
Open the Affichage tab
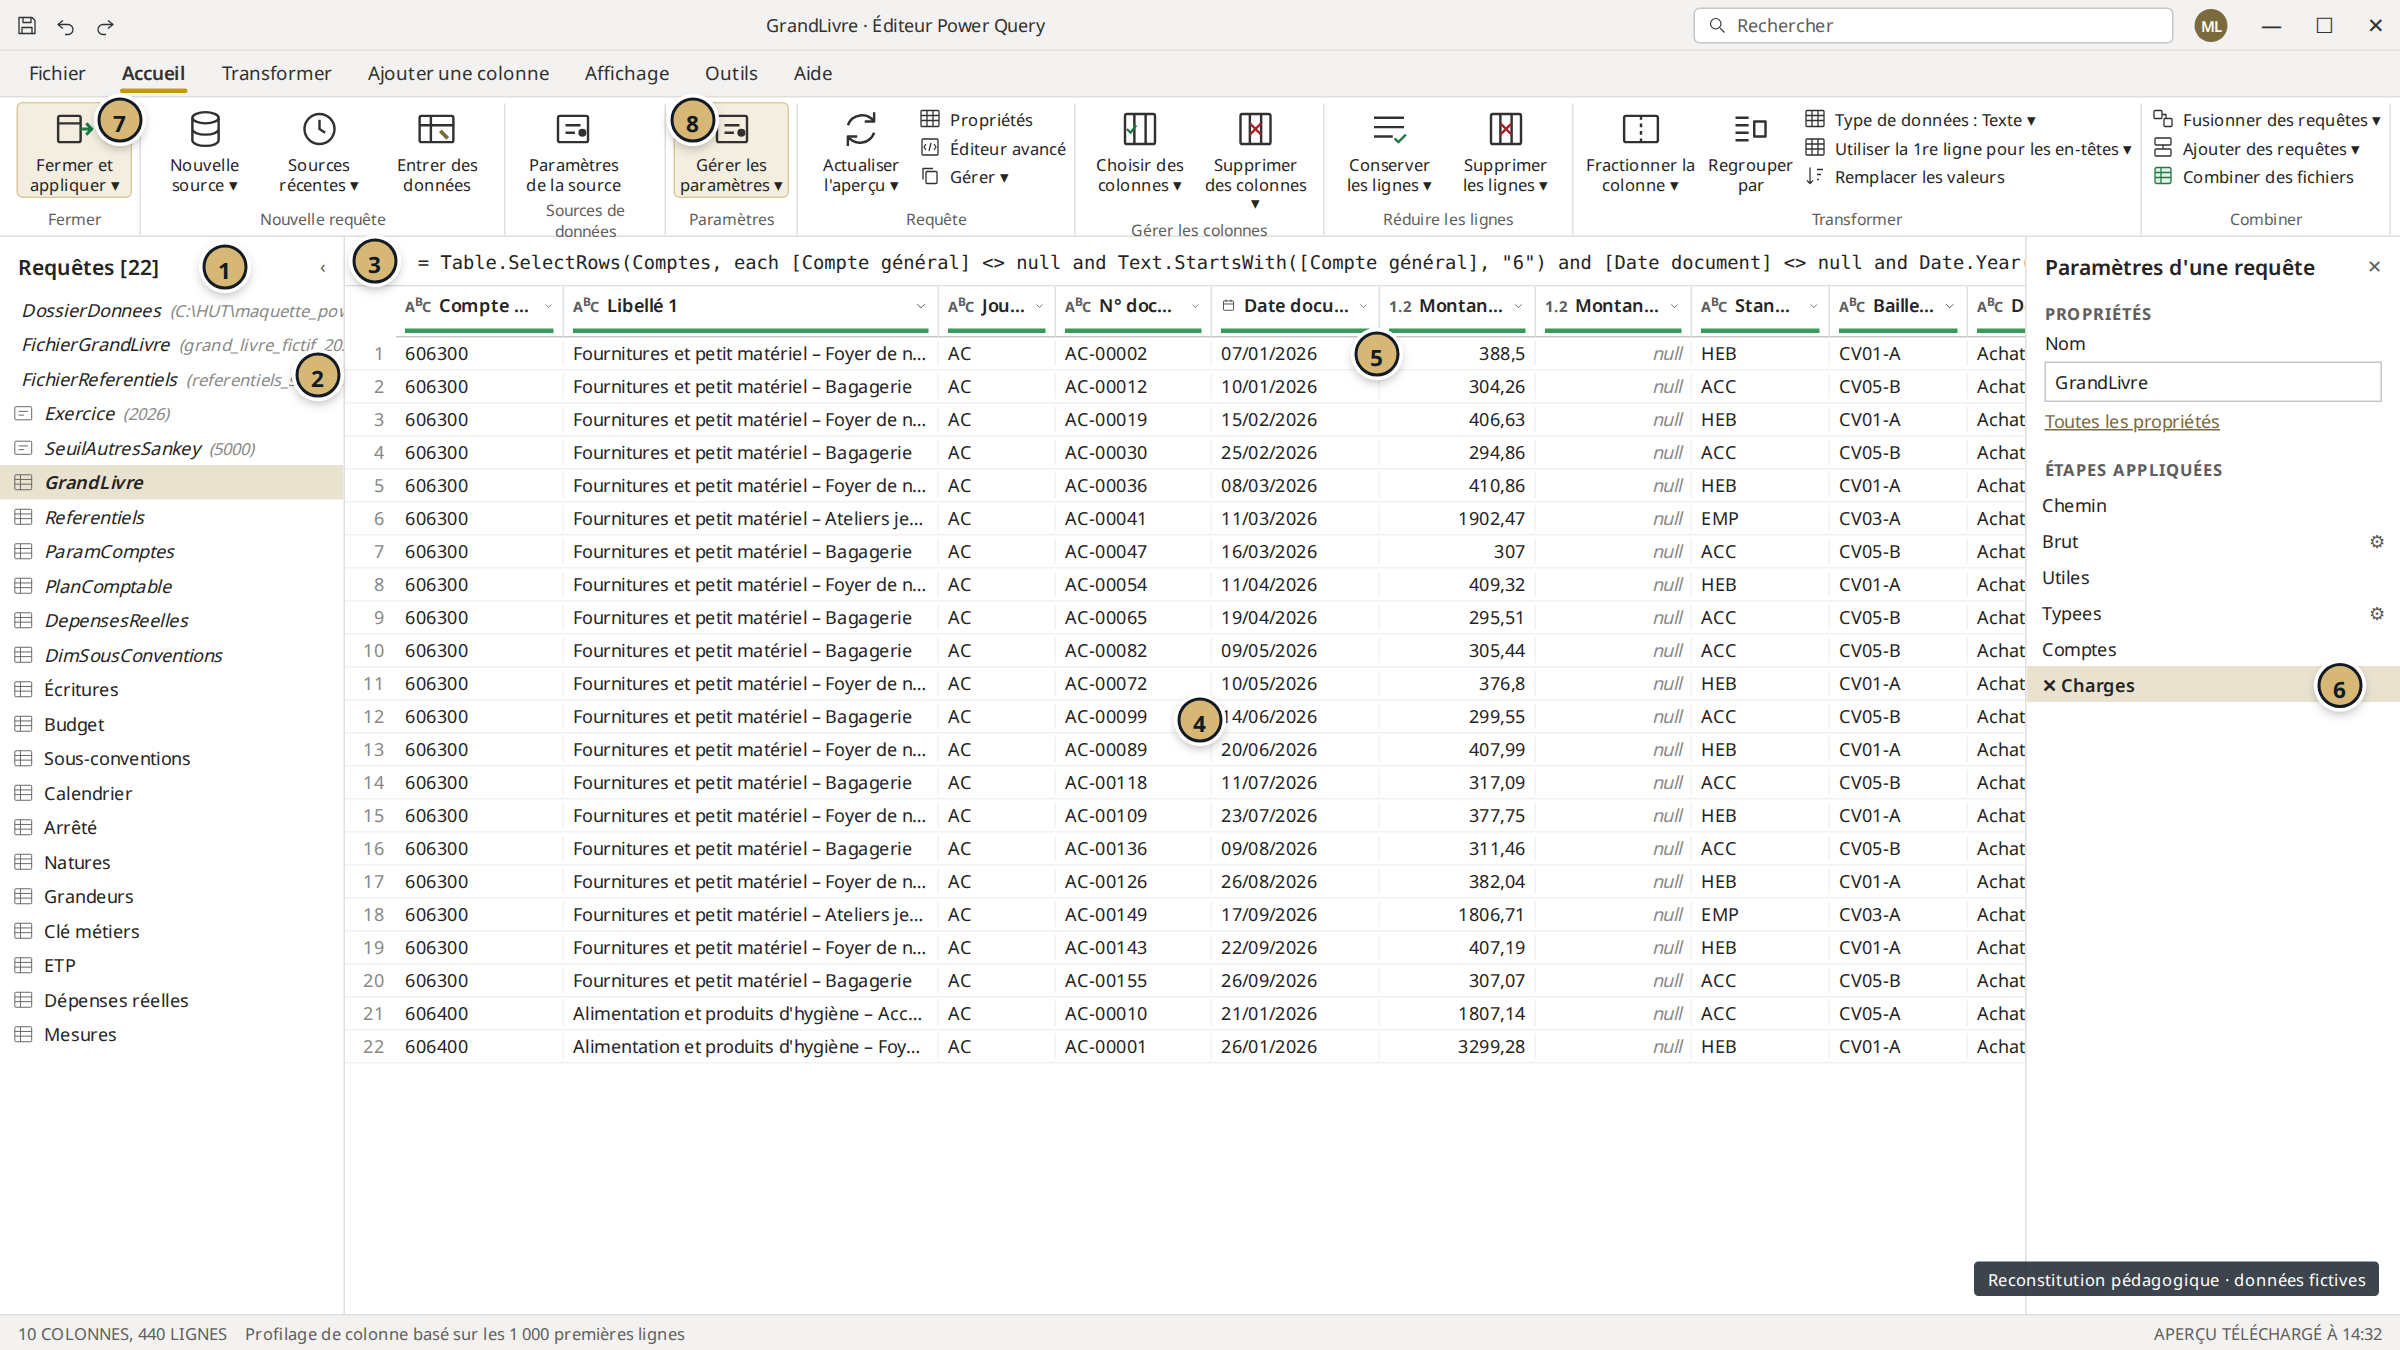[x=627, y=73]
